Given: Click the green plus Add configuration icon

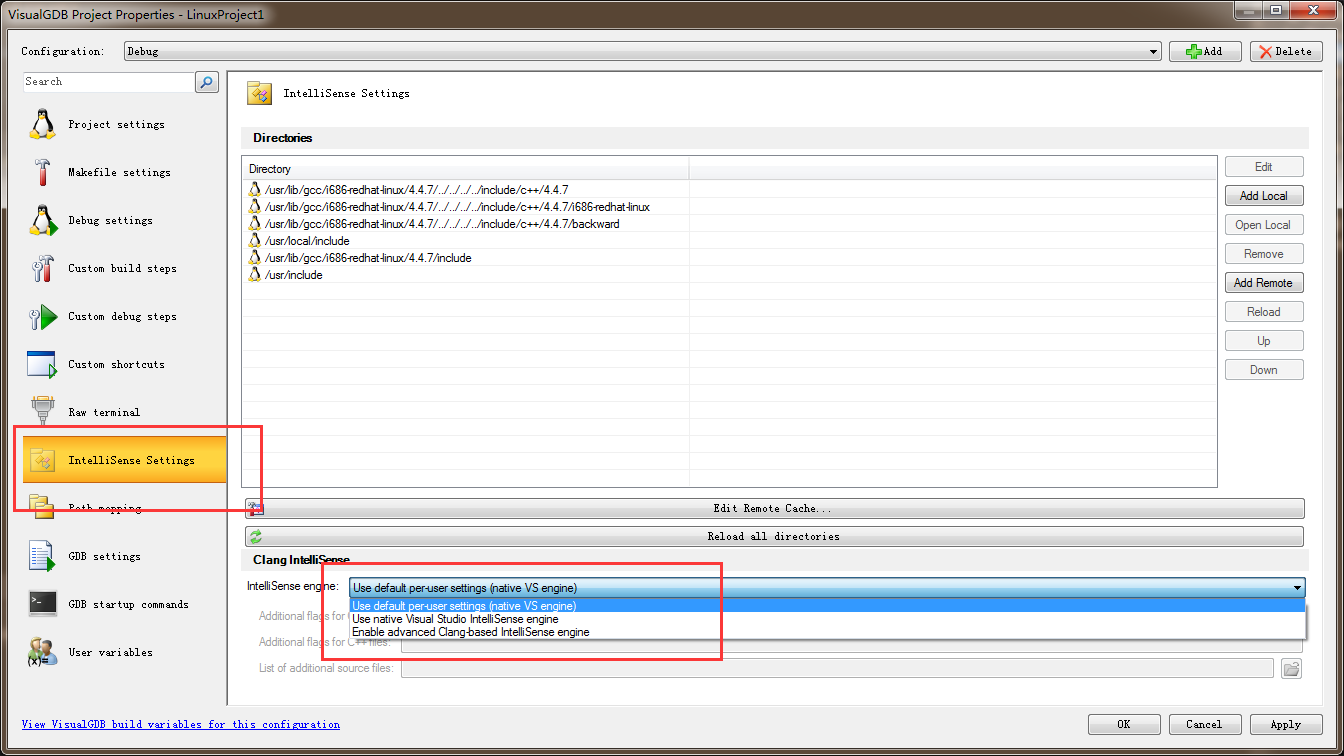Looking at the screenshot, I should [x=1193, y=51].
